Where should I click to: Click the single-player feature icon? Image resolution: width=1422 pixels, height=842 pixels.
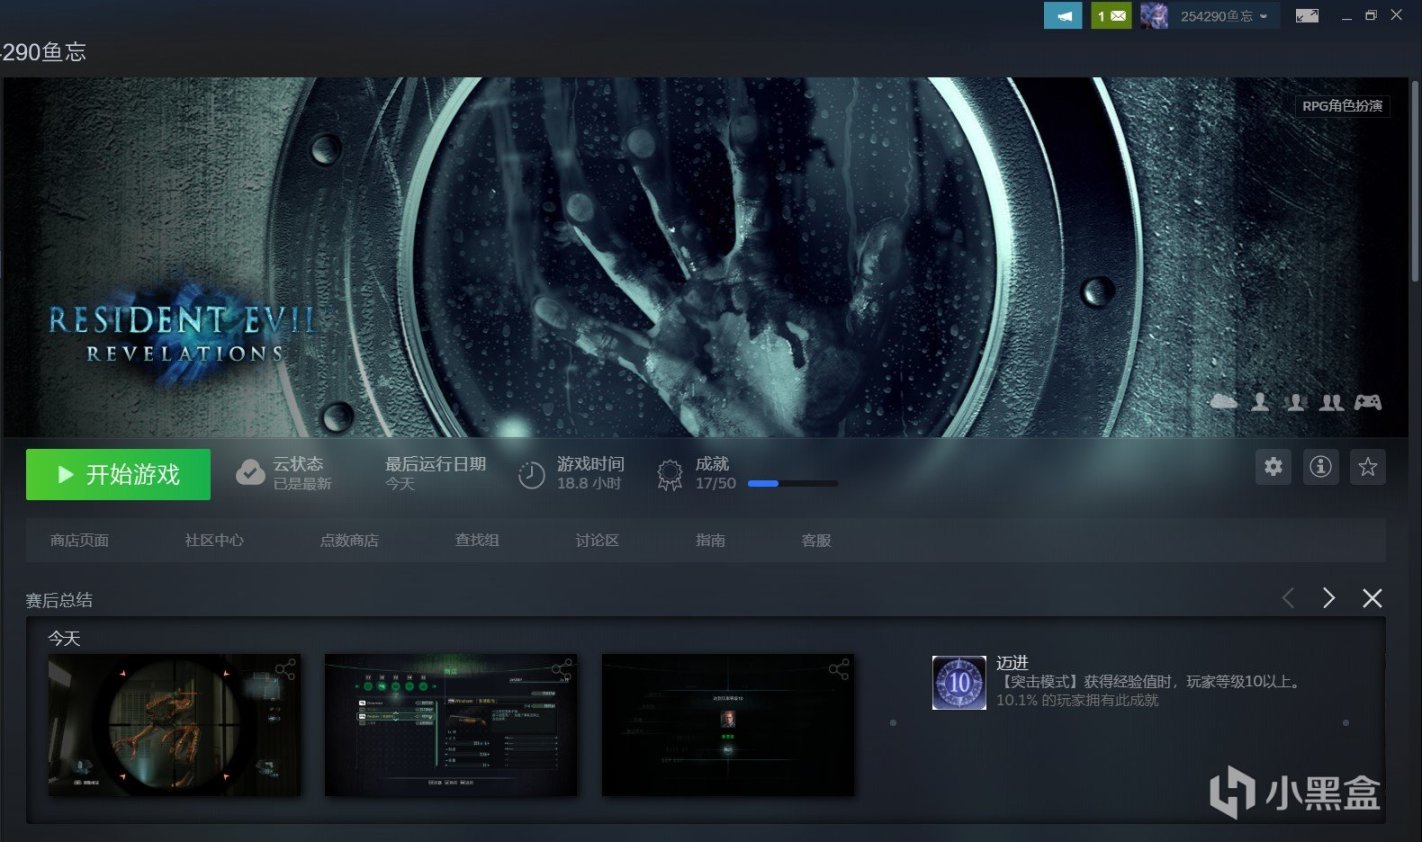point(1260,402)
